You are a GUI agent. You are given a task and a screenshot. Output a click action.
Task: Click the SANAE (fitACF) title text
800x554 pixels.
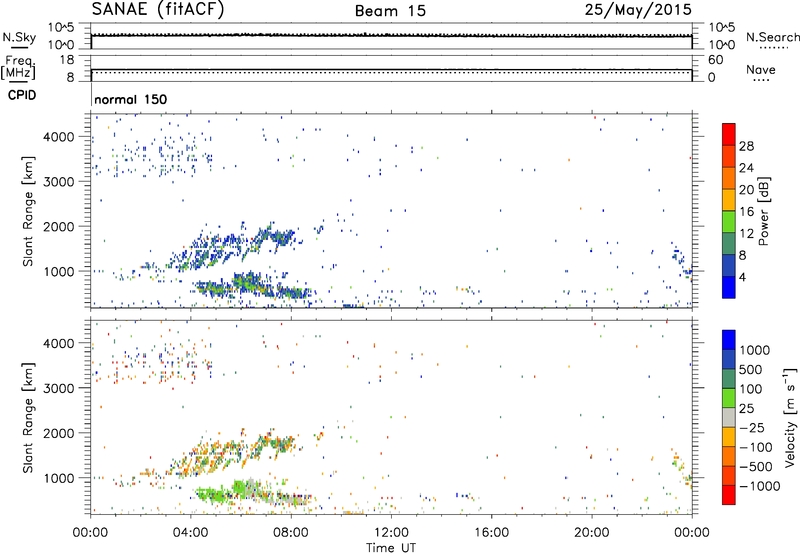(x=158, y=9)
